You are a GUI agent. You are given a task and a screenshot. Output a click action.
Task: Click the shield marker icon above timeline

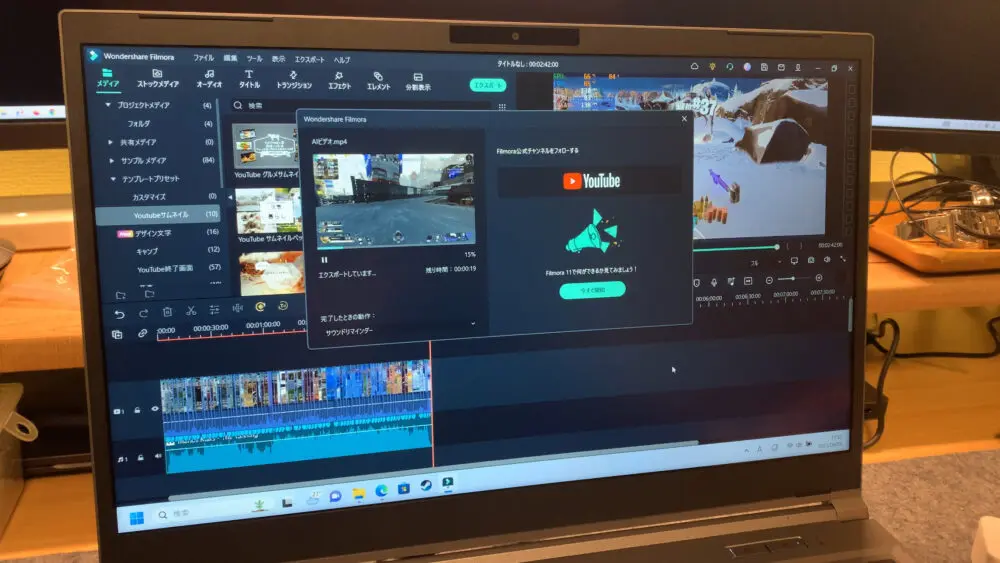pyautogui.click(x=696, y=282)
